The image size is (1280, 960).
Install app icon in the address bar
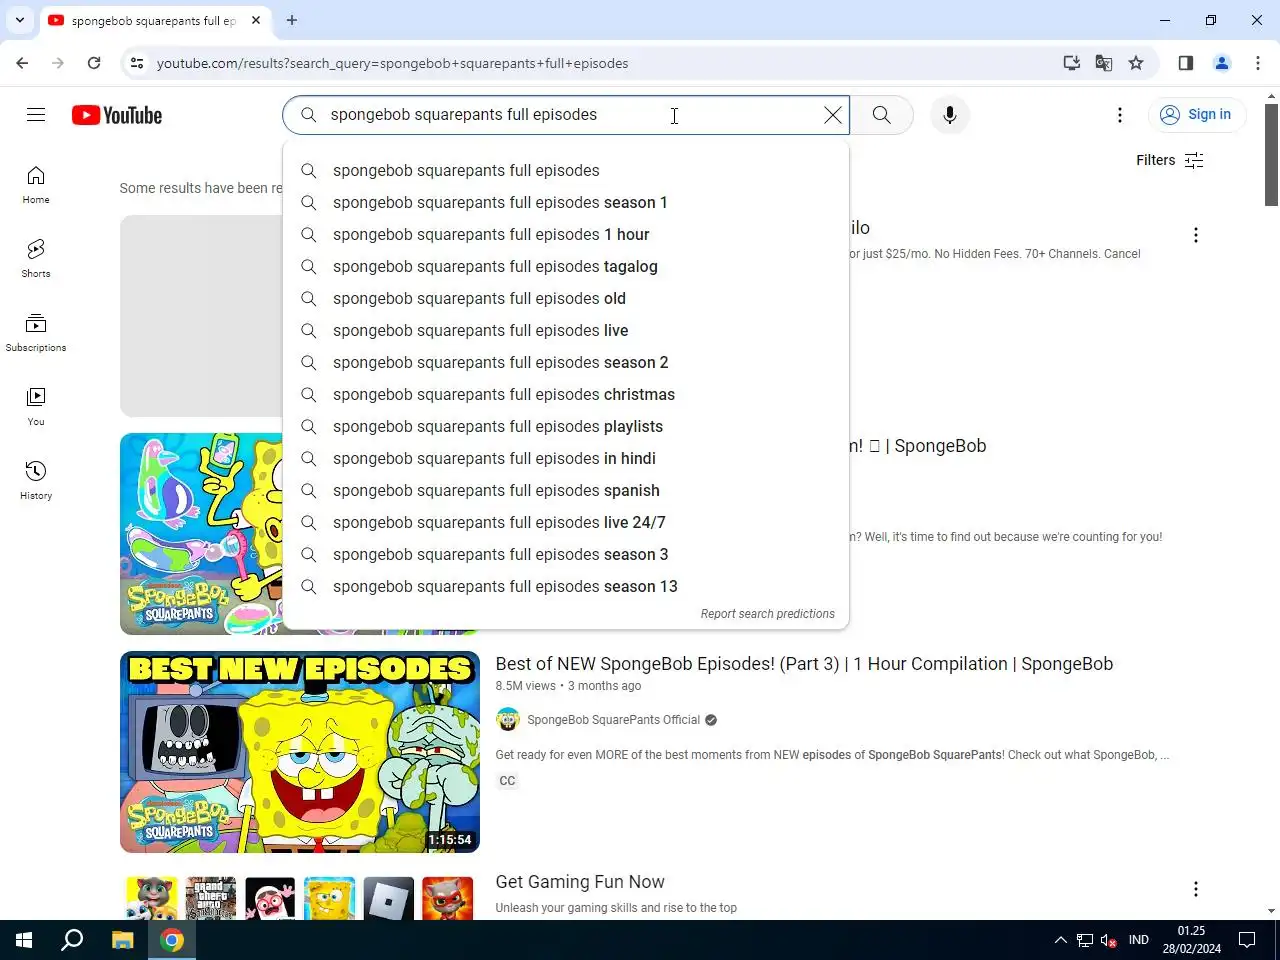tap(1072, 63)
